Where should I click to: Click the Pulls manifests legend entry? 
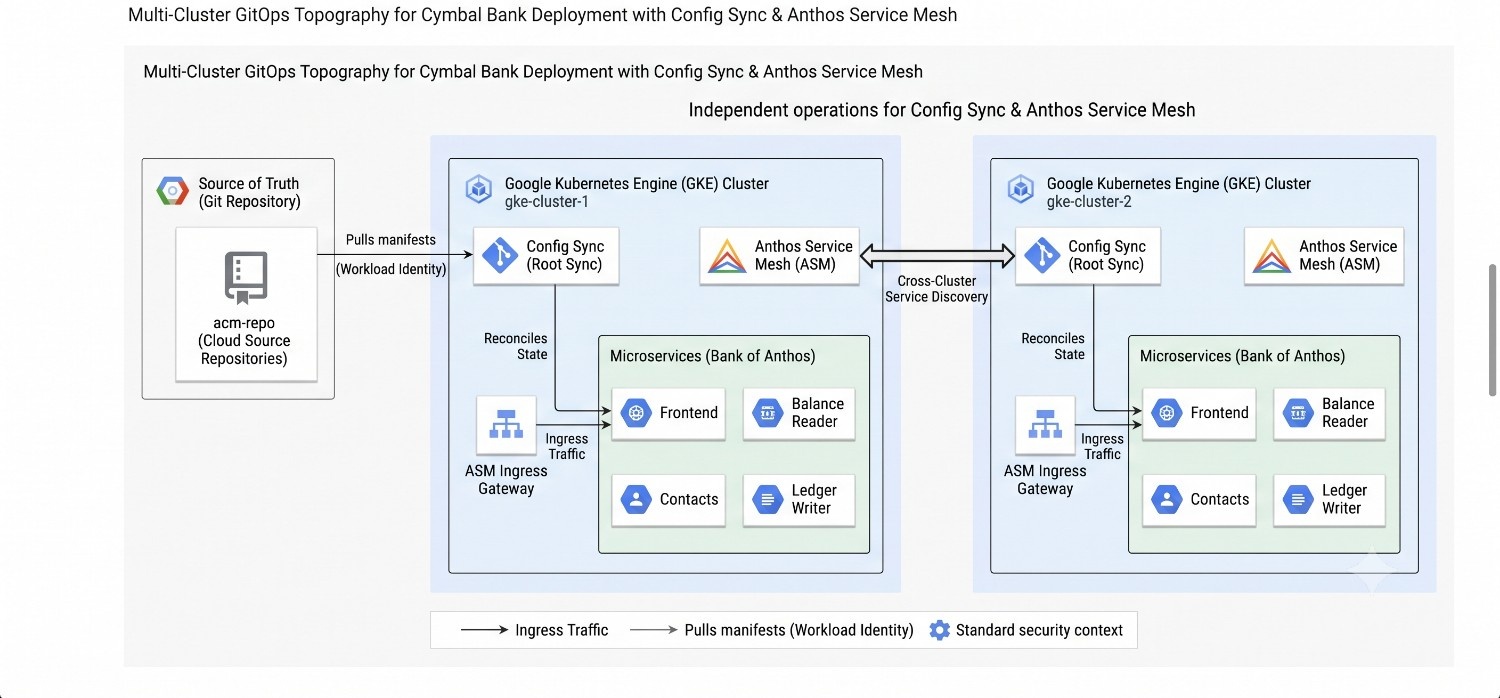tap(771, 630)
